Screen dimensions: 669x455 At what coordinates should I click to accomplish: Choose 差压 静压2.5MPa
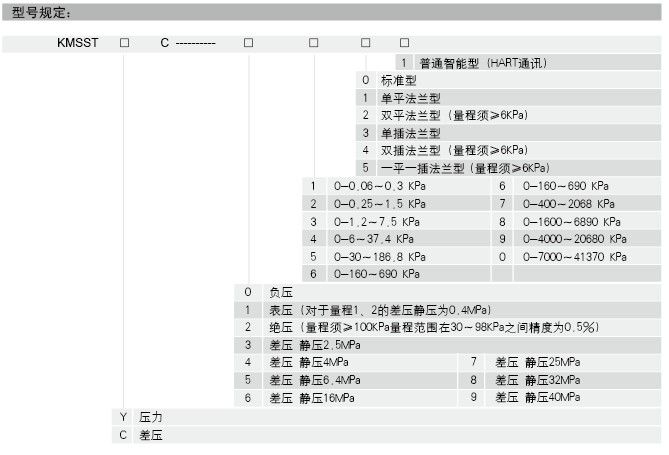point(309,345)
